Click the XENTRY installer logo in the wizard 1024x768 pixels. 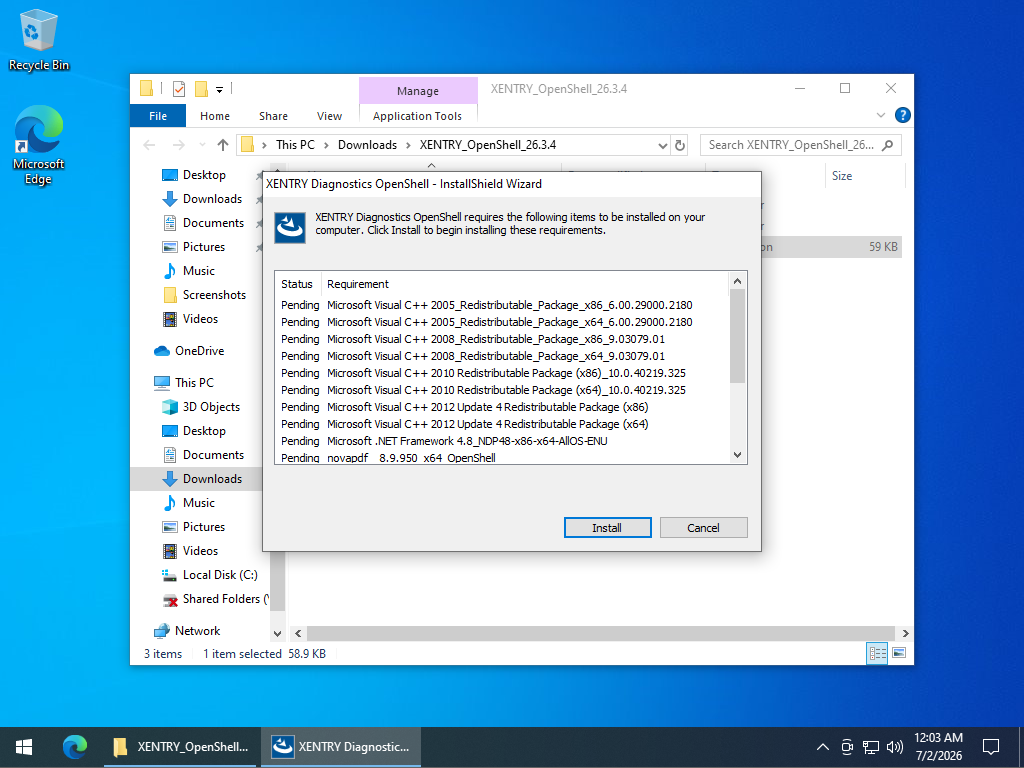pyautogui.click(x=290, y=227)
